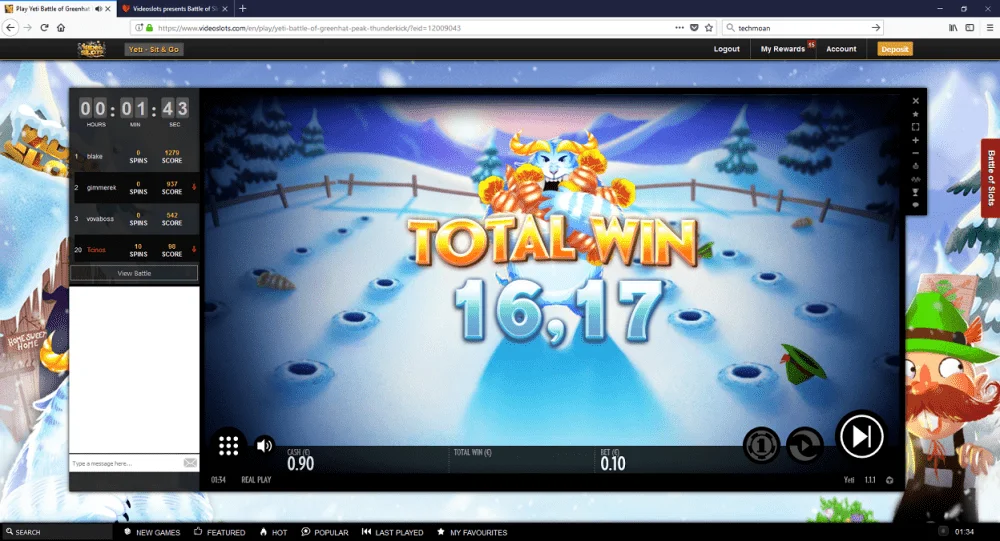Focus the chat message input field
The width and height of the screenshot is (1000, 541).
pos(125,463)
